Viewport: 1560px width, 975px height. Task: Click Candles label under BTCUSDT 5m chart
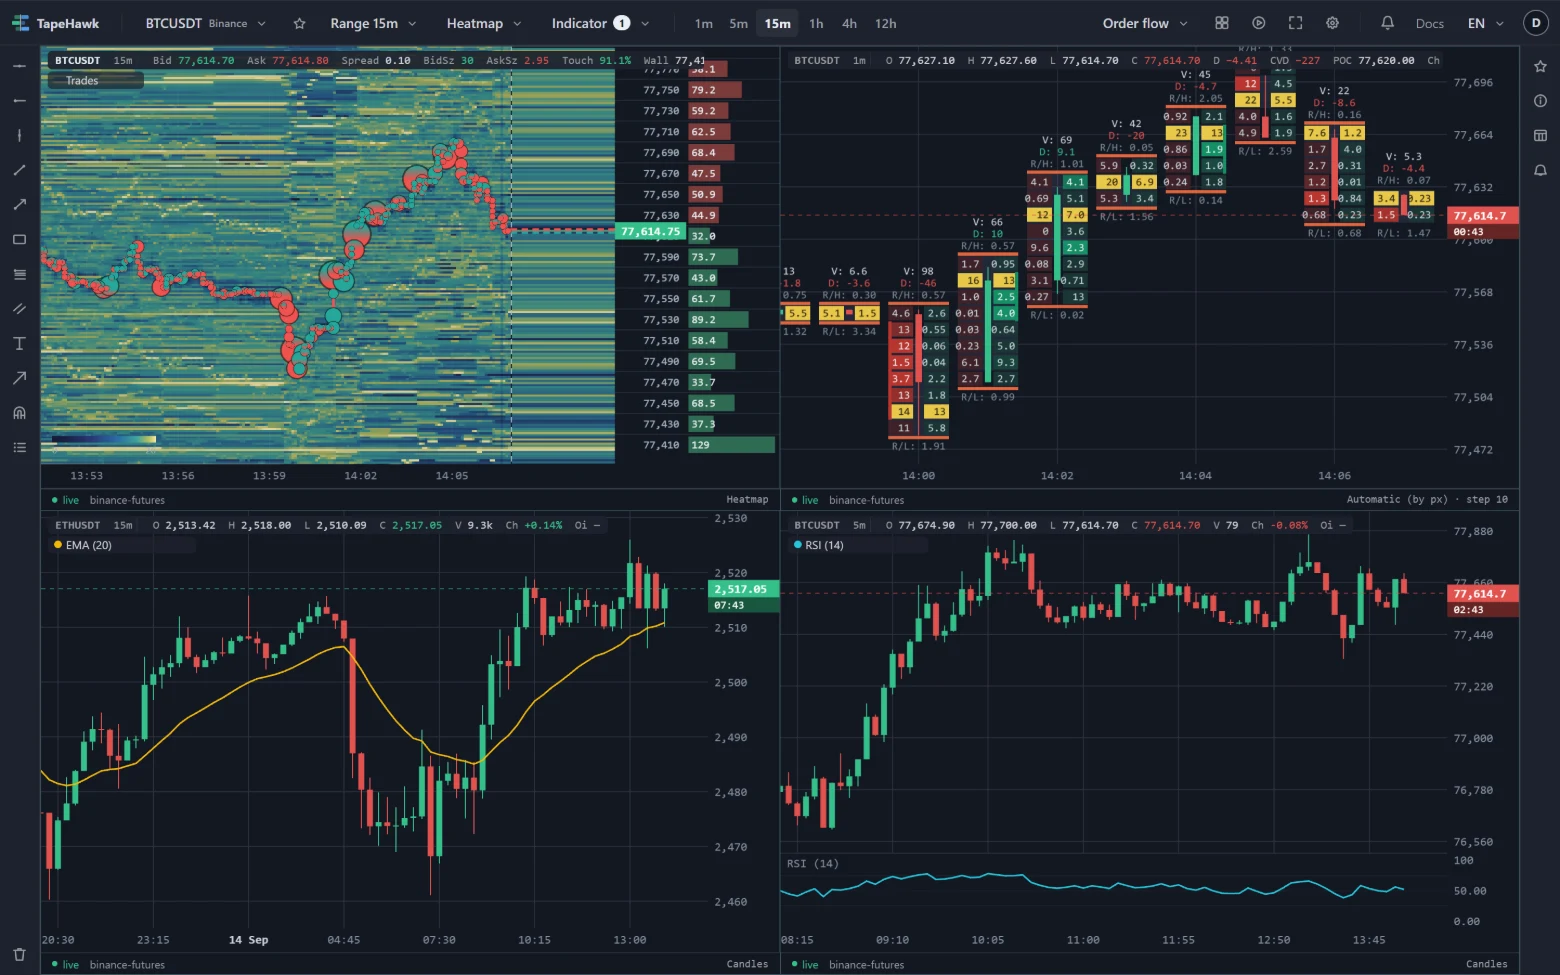1487,964
